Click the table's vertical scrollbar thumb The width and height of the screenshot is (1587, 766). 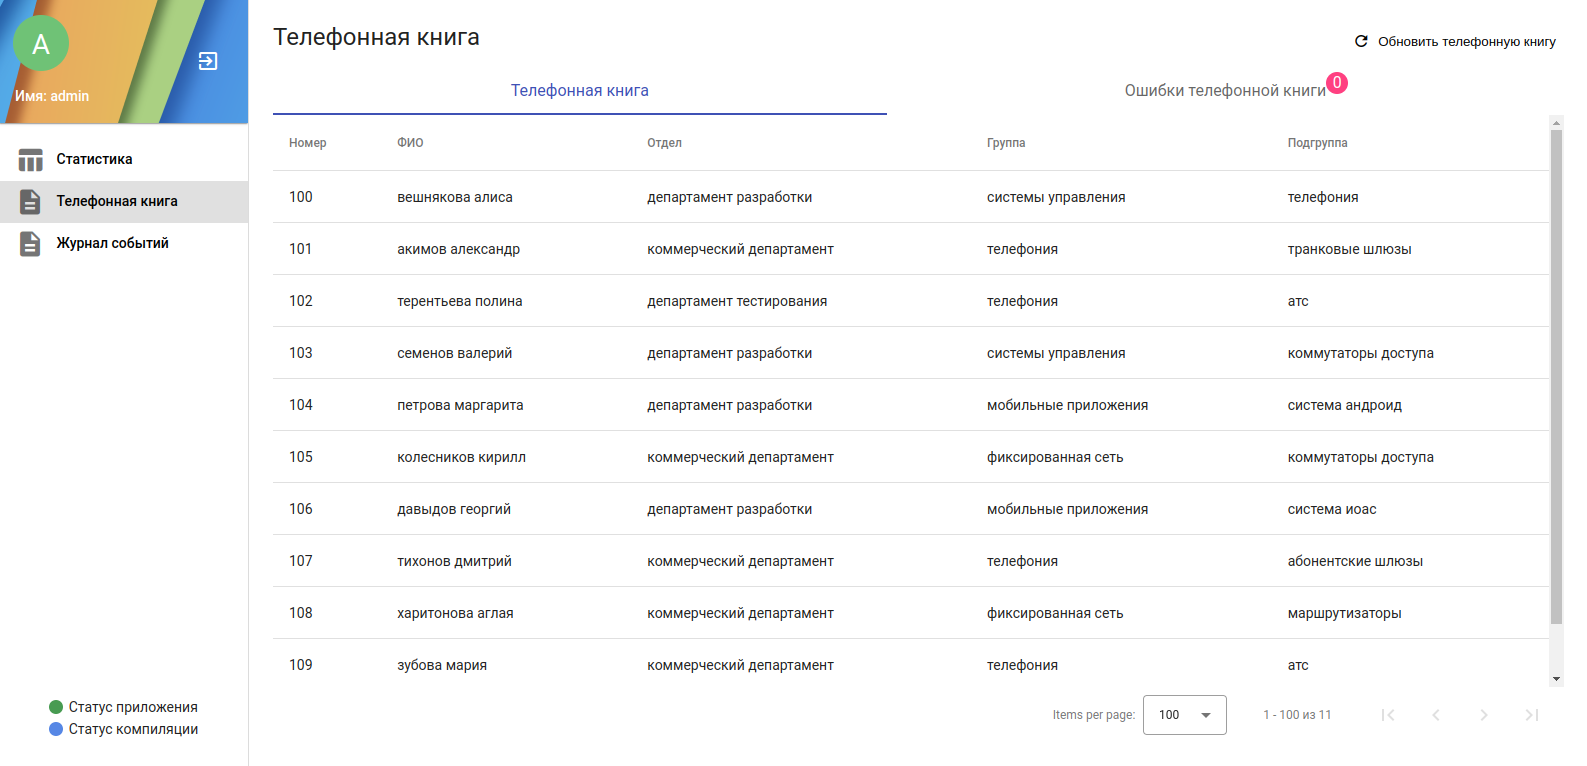pos(1556,375)
